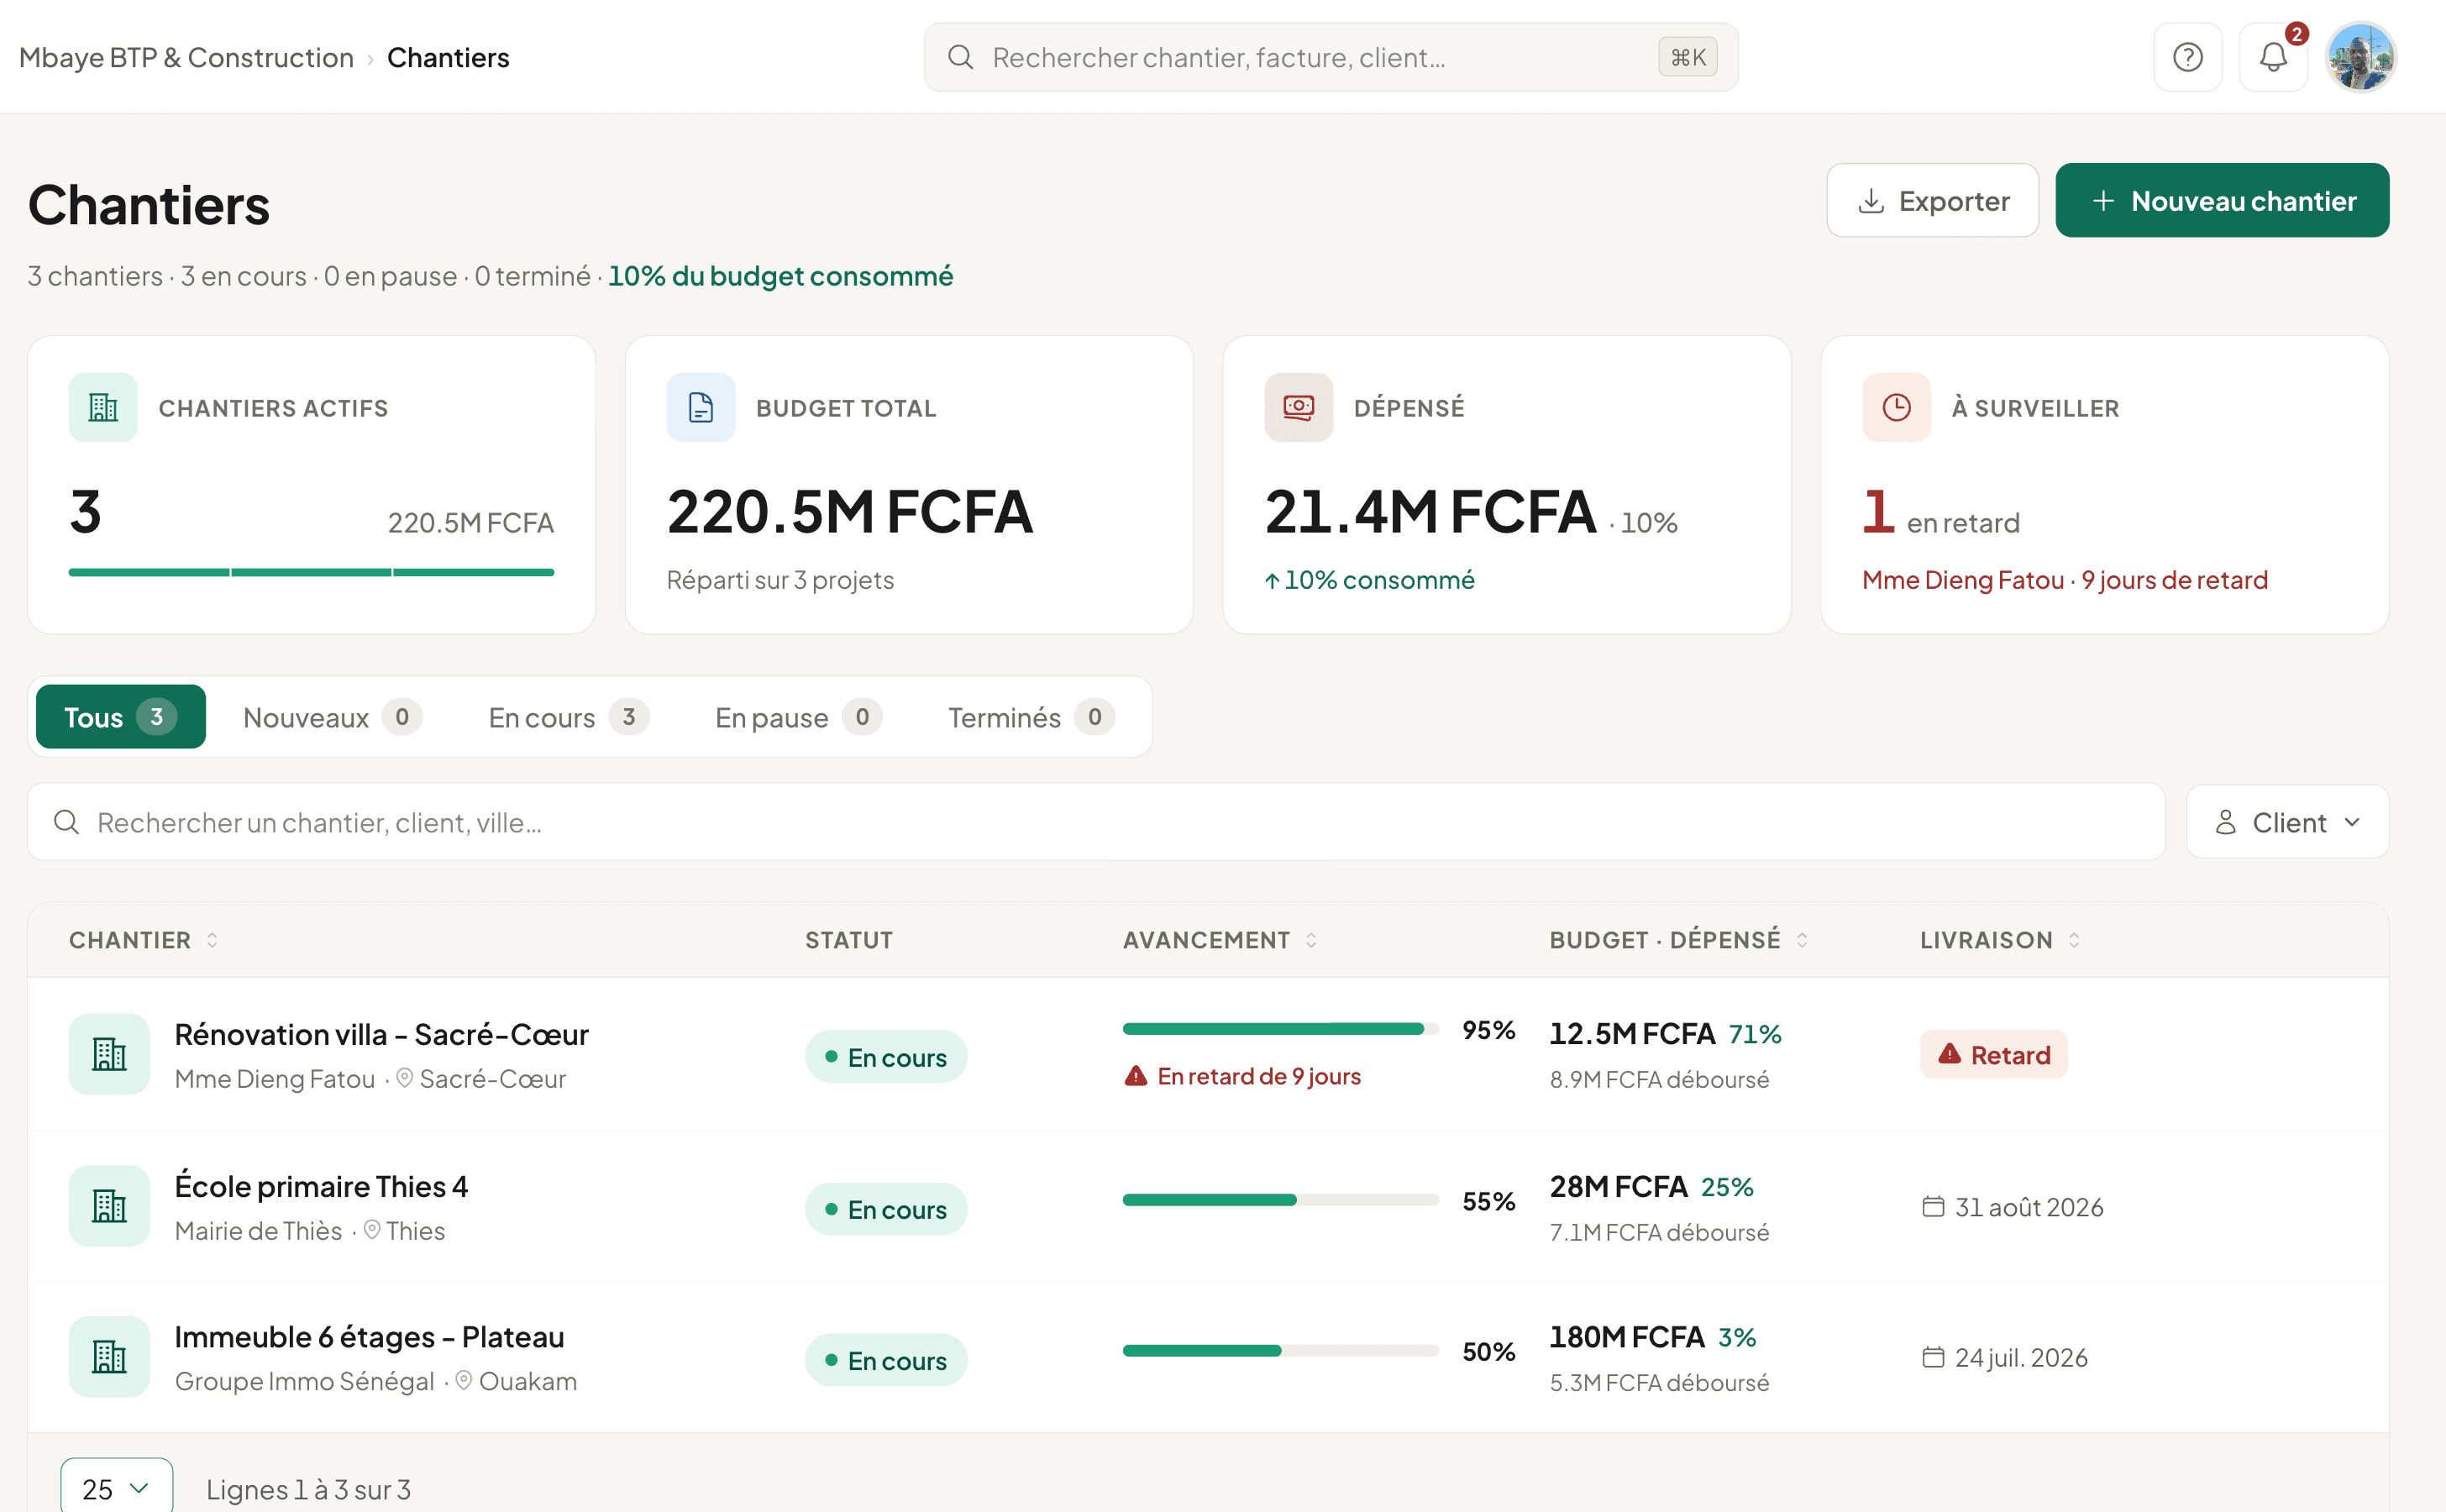The image size is (2446, 1512).
Task: Open notifications bell icon
Action: (2273, 57)
